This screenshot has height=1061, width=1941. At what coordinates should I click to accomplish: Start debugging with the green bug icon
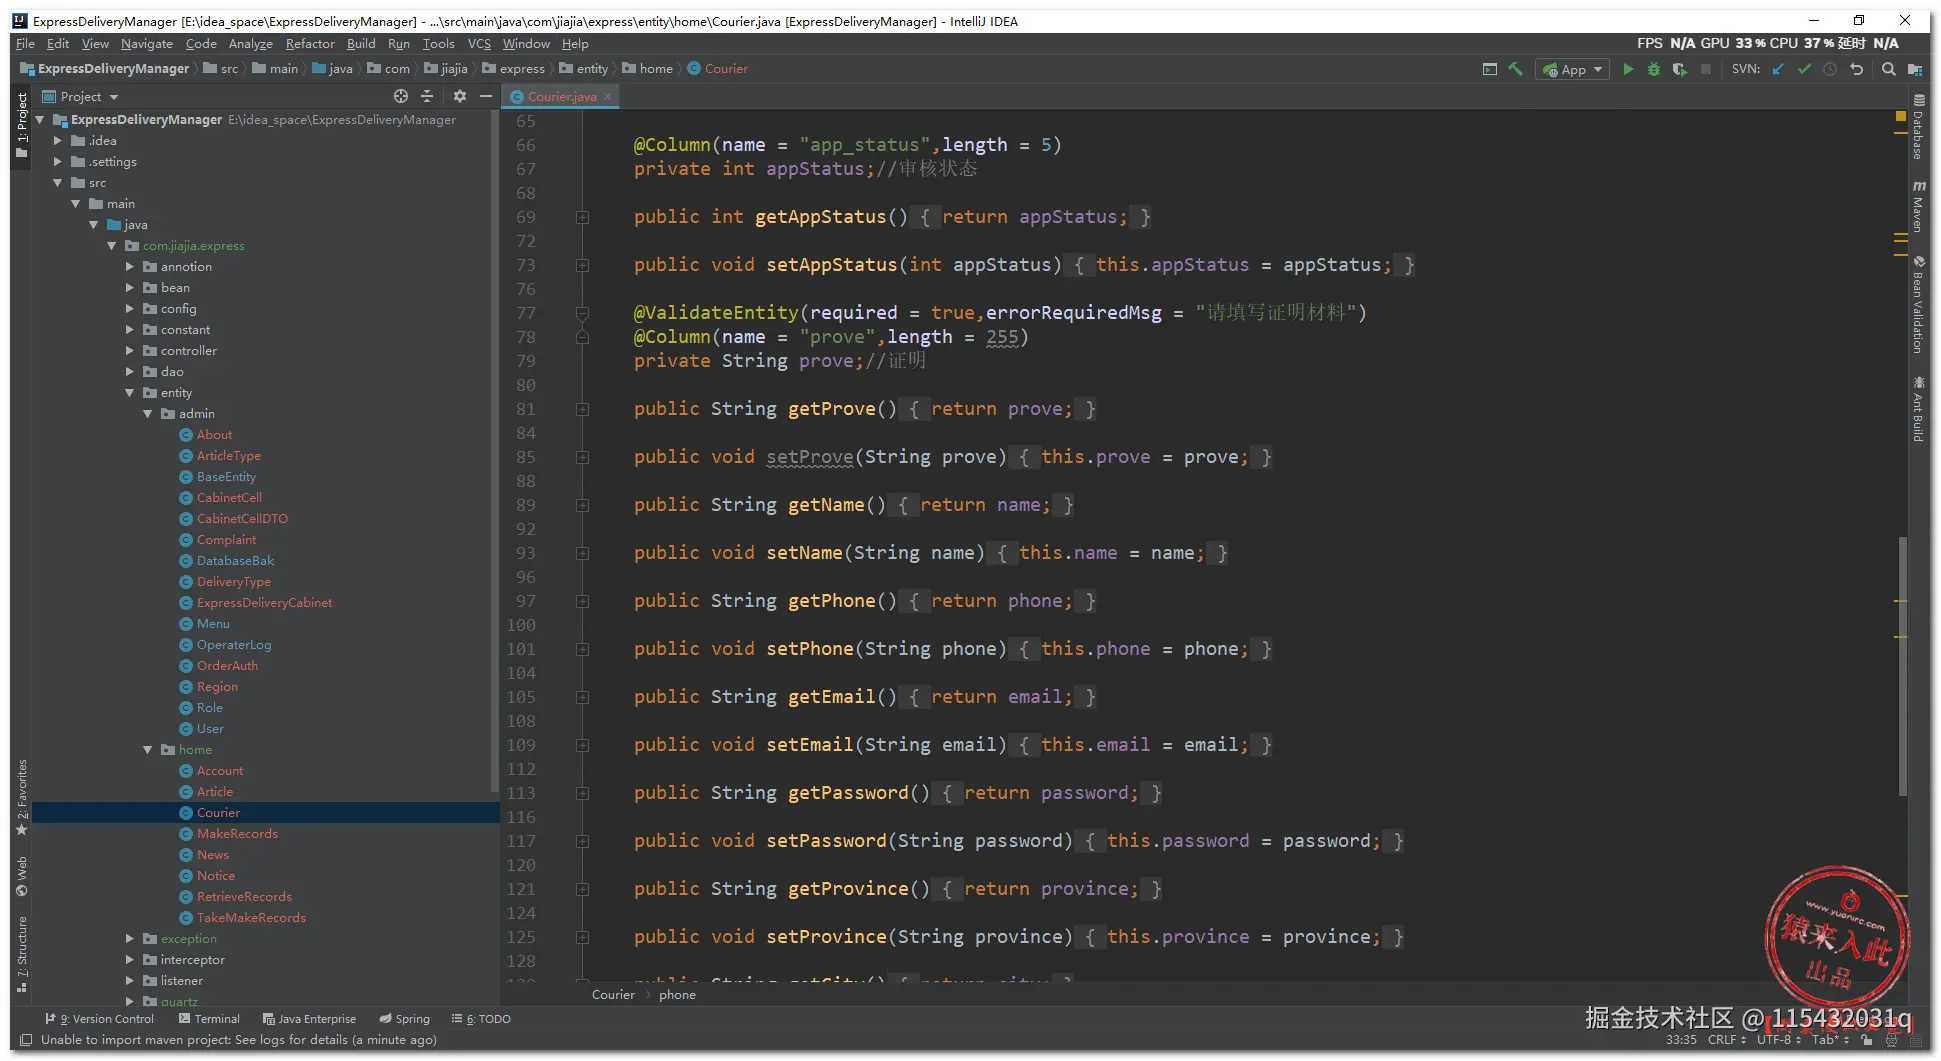pos(1654,69)
